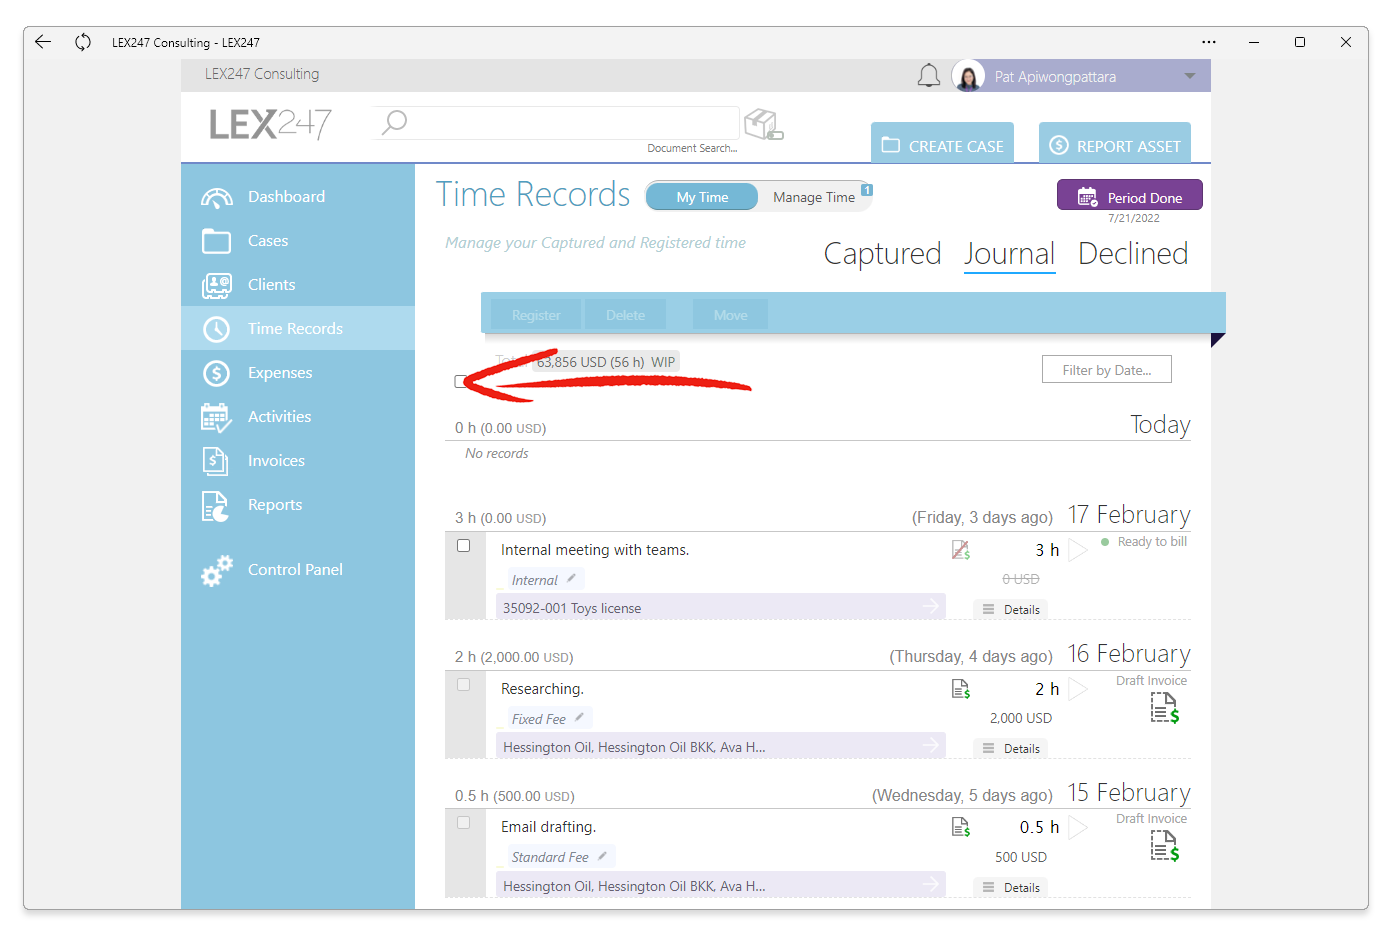Expand Details for Email drafting record
Viewport: 1391px width, 935px height.
click(x=1011, y=887)
